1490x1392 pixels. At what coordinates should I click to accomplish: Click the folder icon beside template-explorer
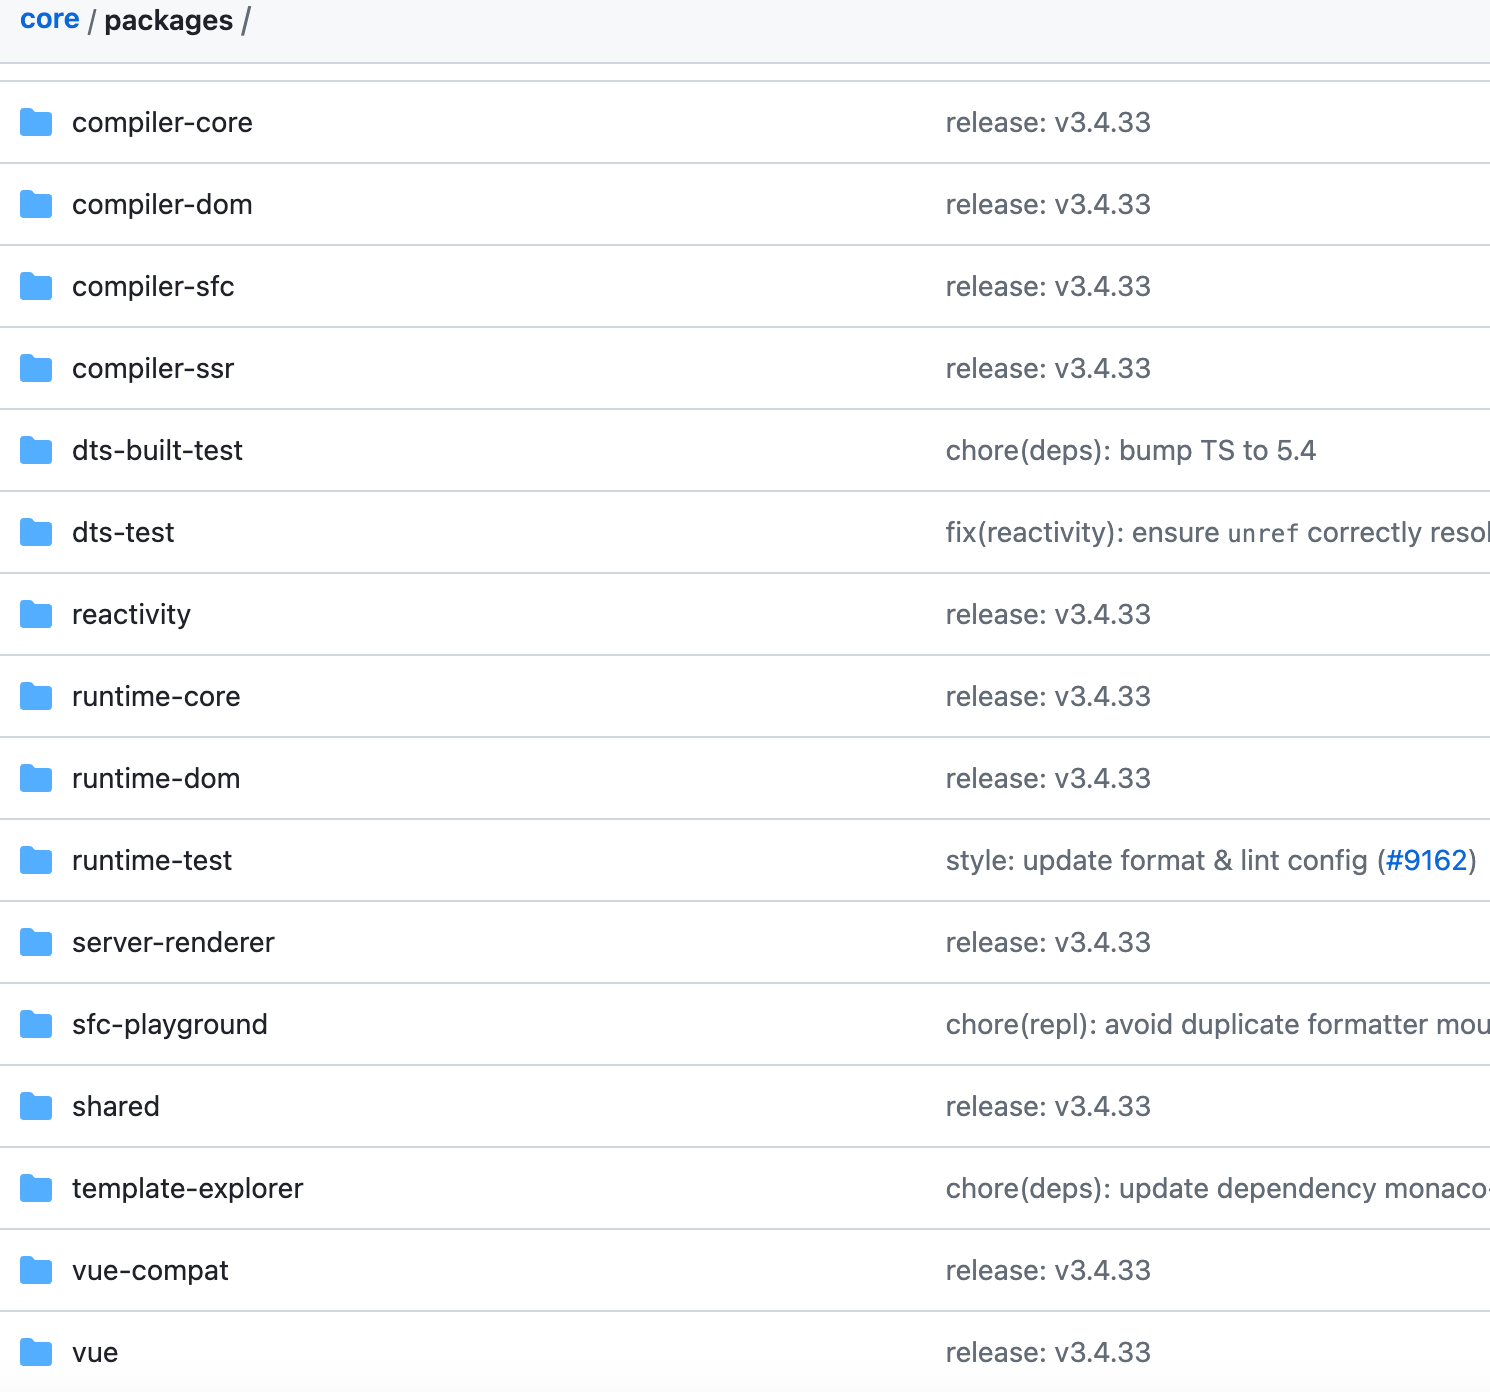click(36, 1189)
